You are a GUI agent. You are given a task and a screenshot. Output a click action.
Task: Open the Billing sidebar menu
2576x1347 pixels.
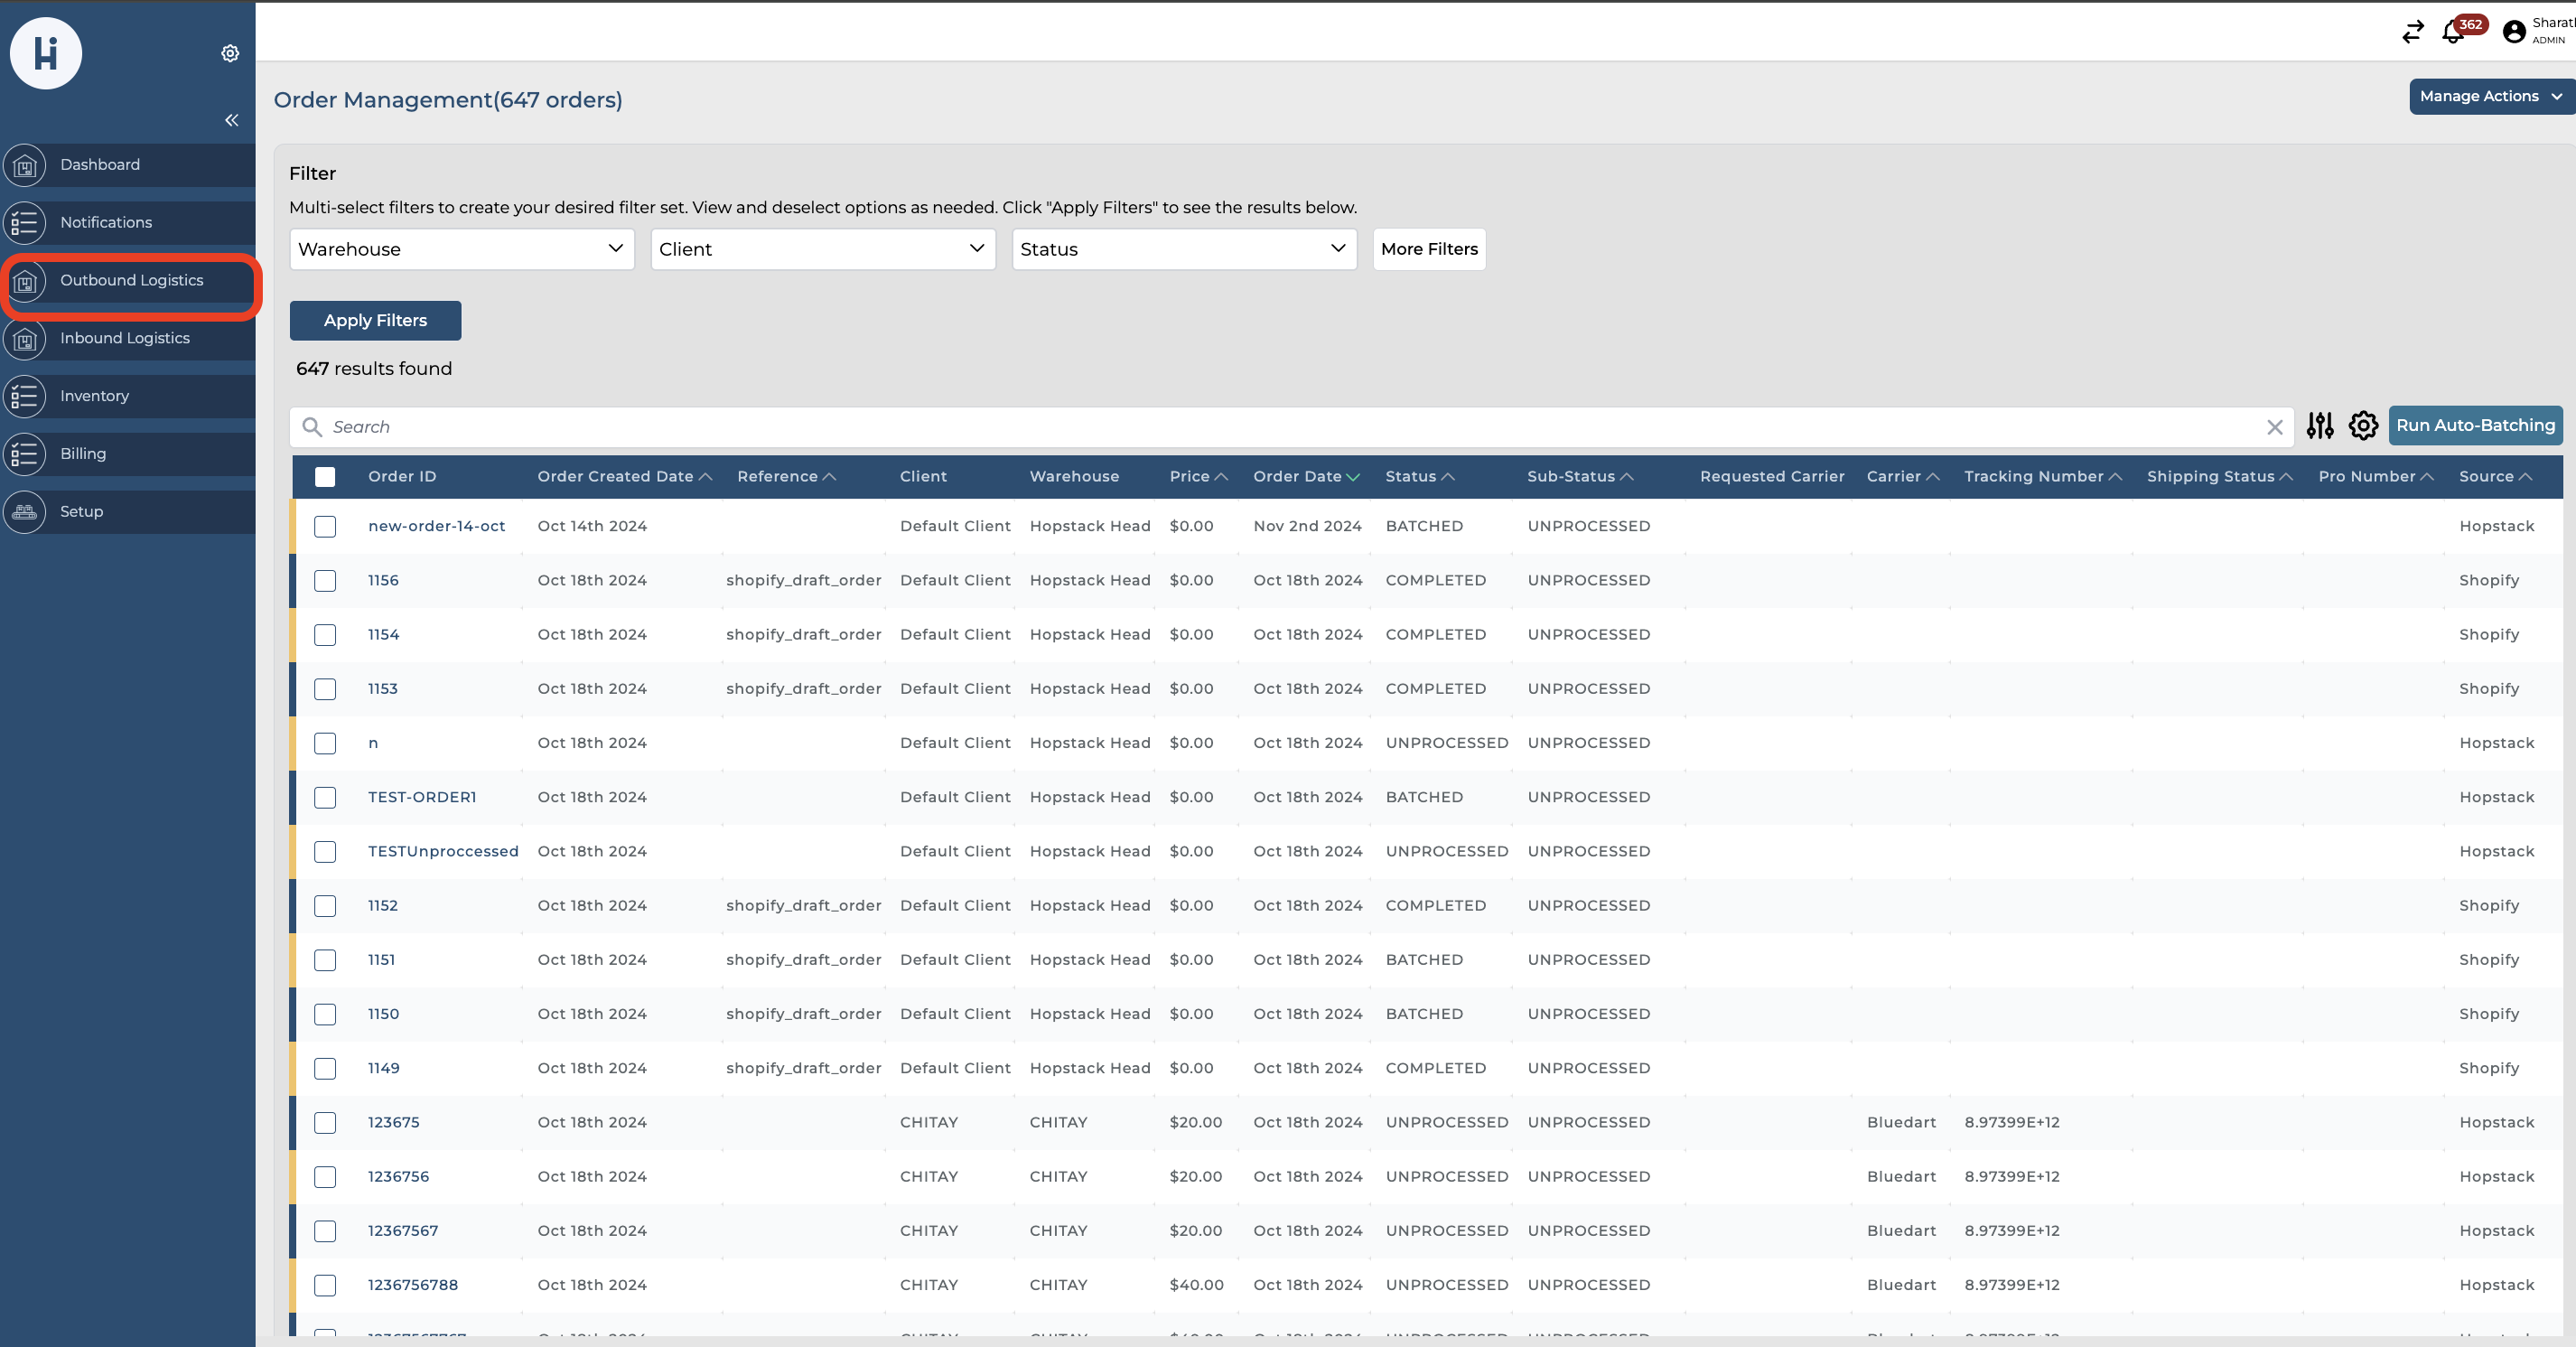point(83,454)
